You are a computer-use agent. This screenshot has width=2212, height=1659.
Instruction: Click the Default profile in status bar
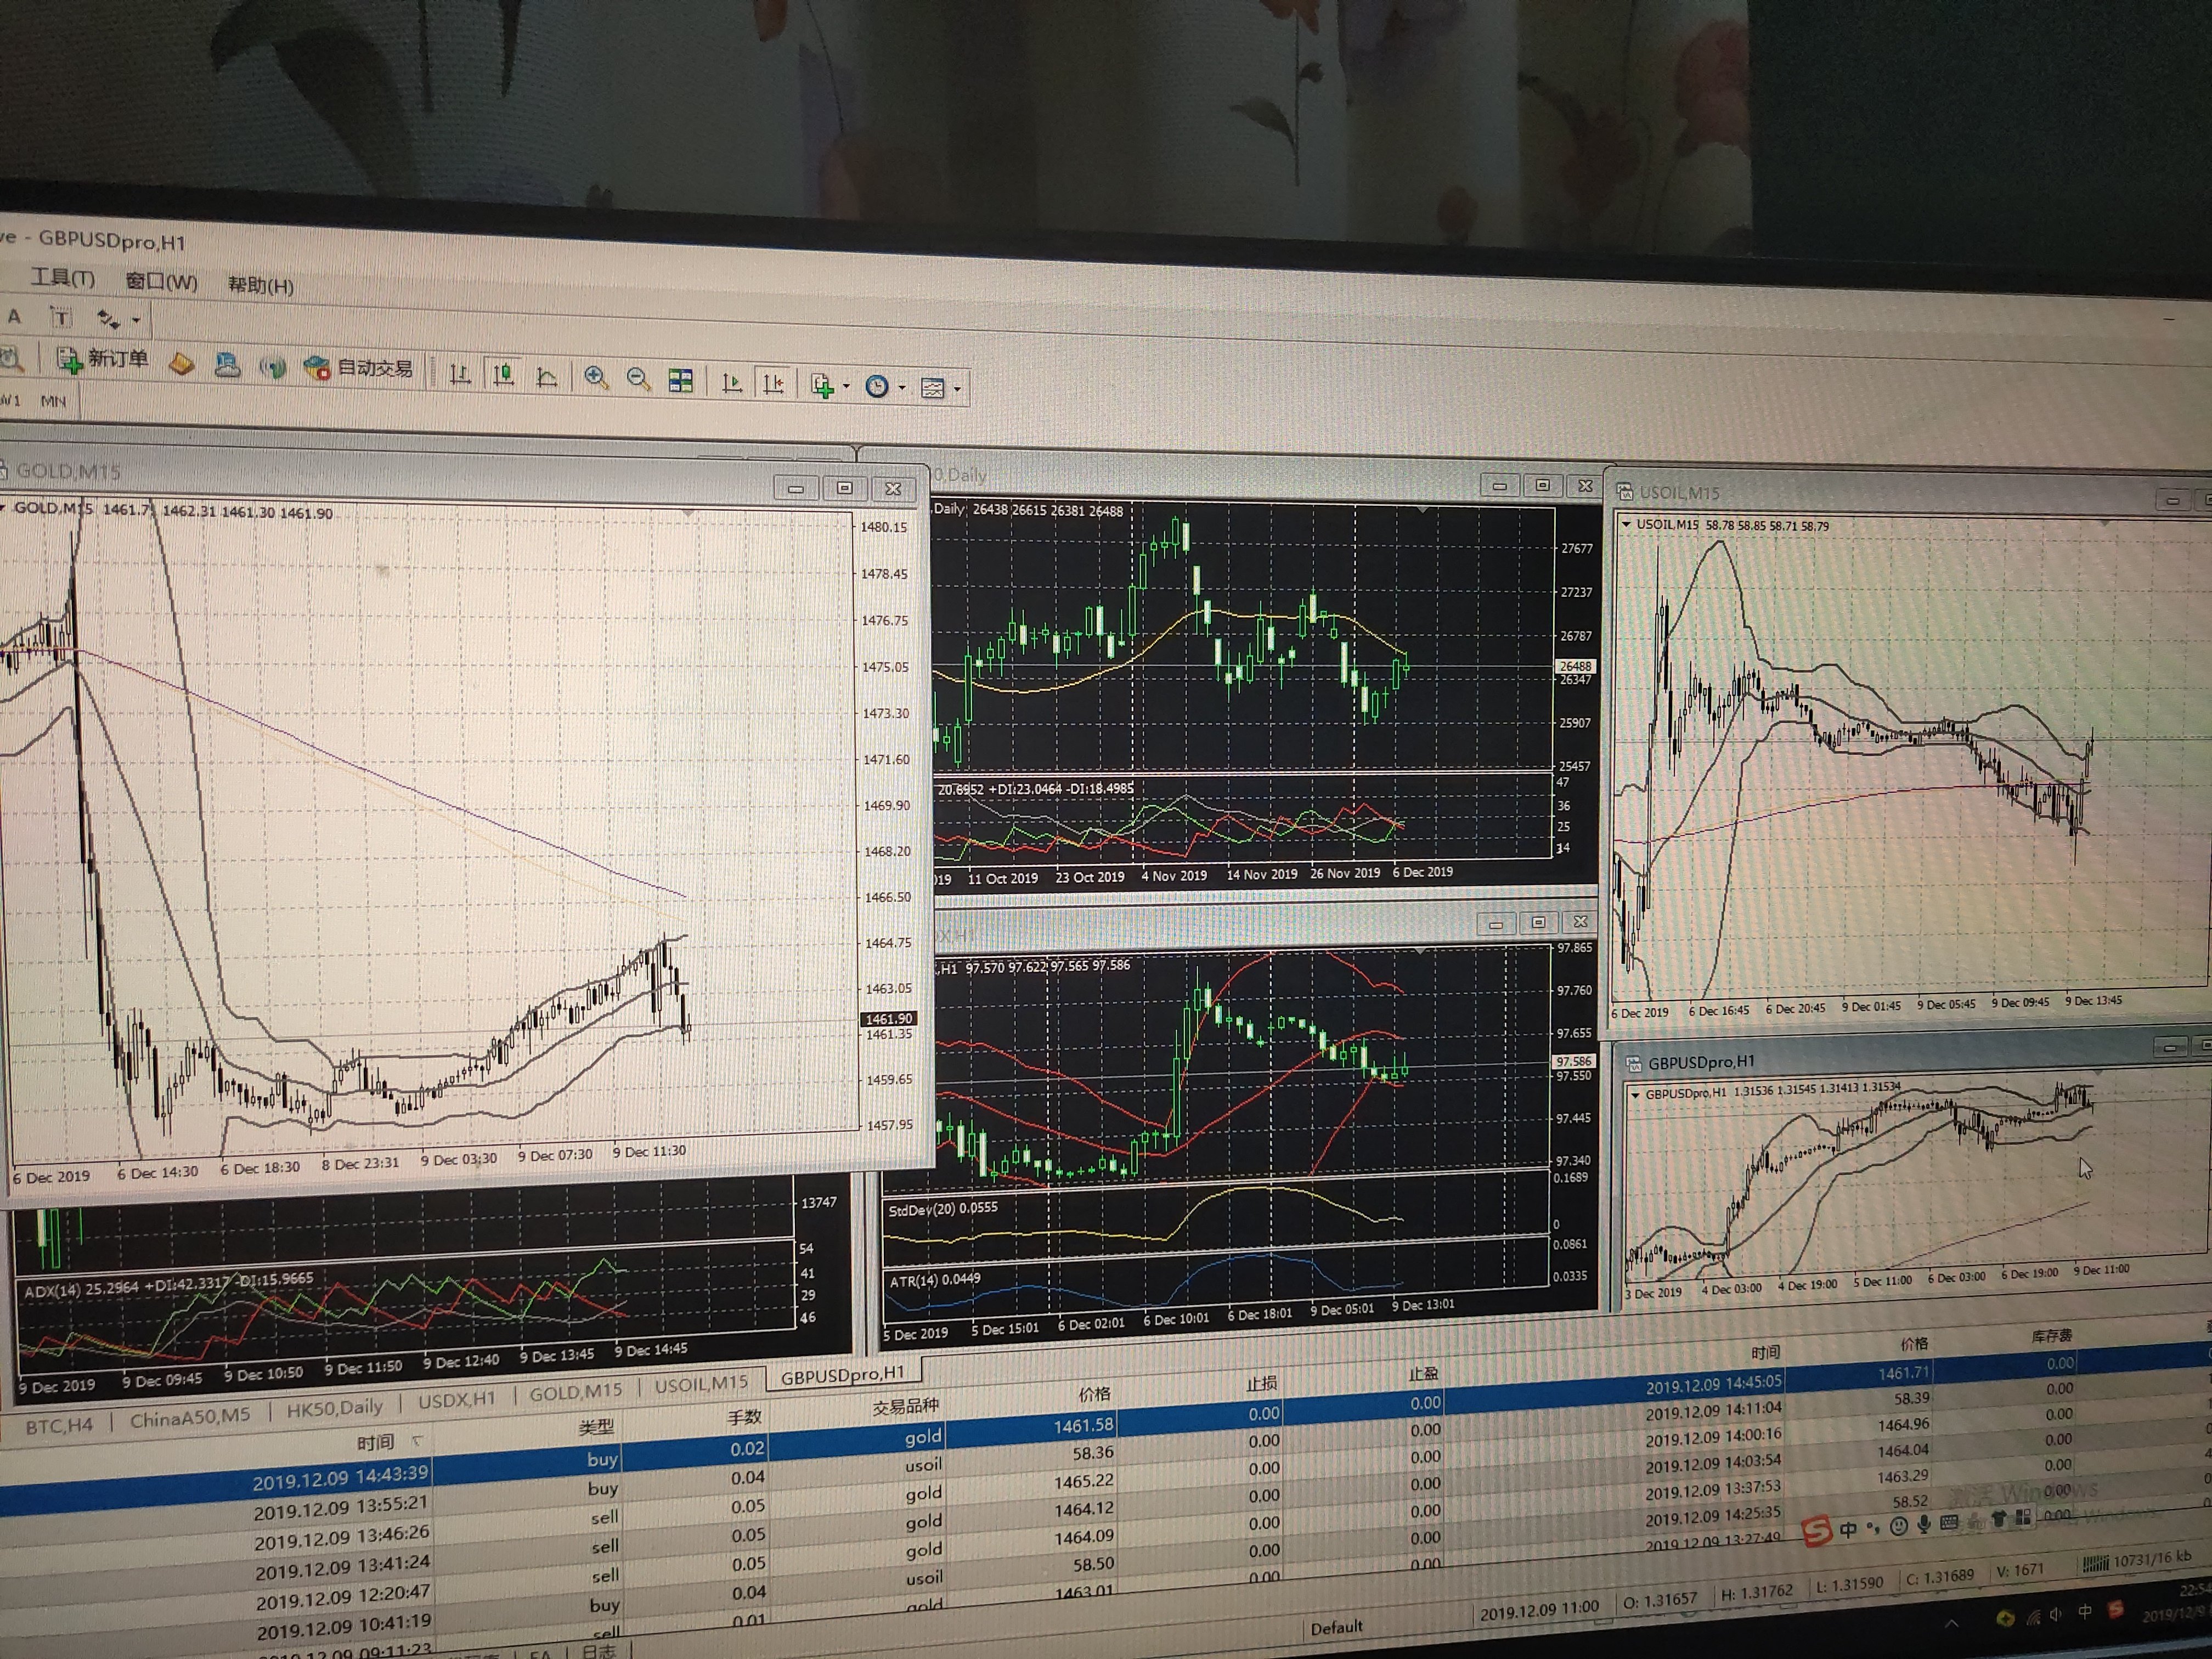(x=1336, y=1627)
